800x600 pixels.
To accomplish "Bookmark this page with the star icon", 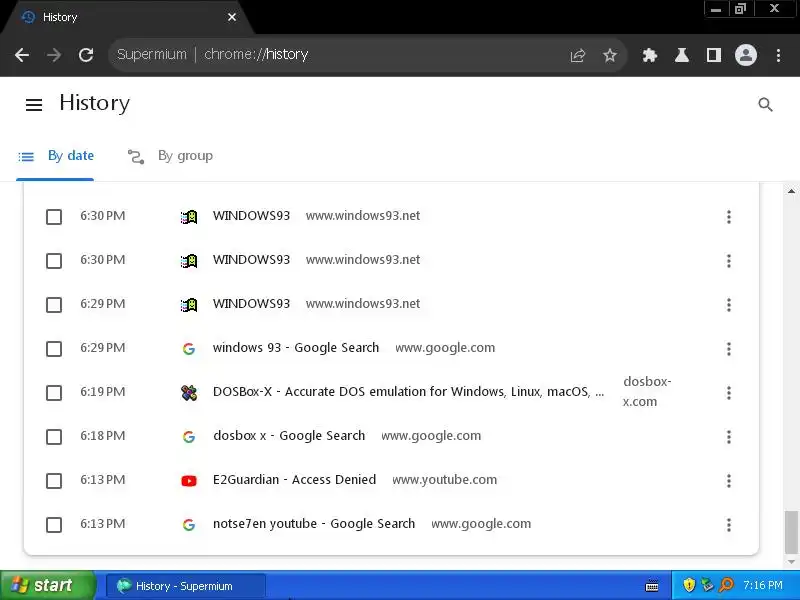I will point(610,55).
